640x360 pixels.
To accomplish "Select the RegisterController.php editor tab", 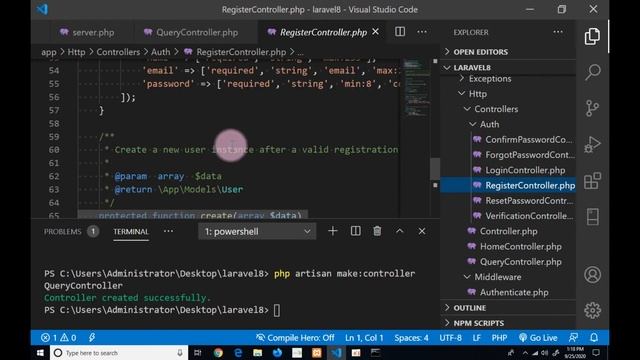I will click(323, 32).
